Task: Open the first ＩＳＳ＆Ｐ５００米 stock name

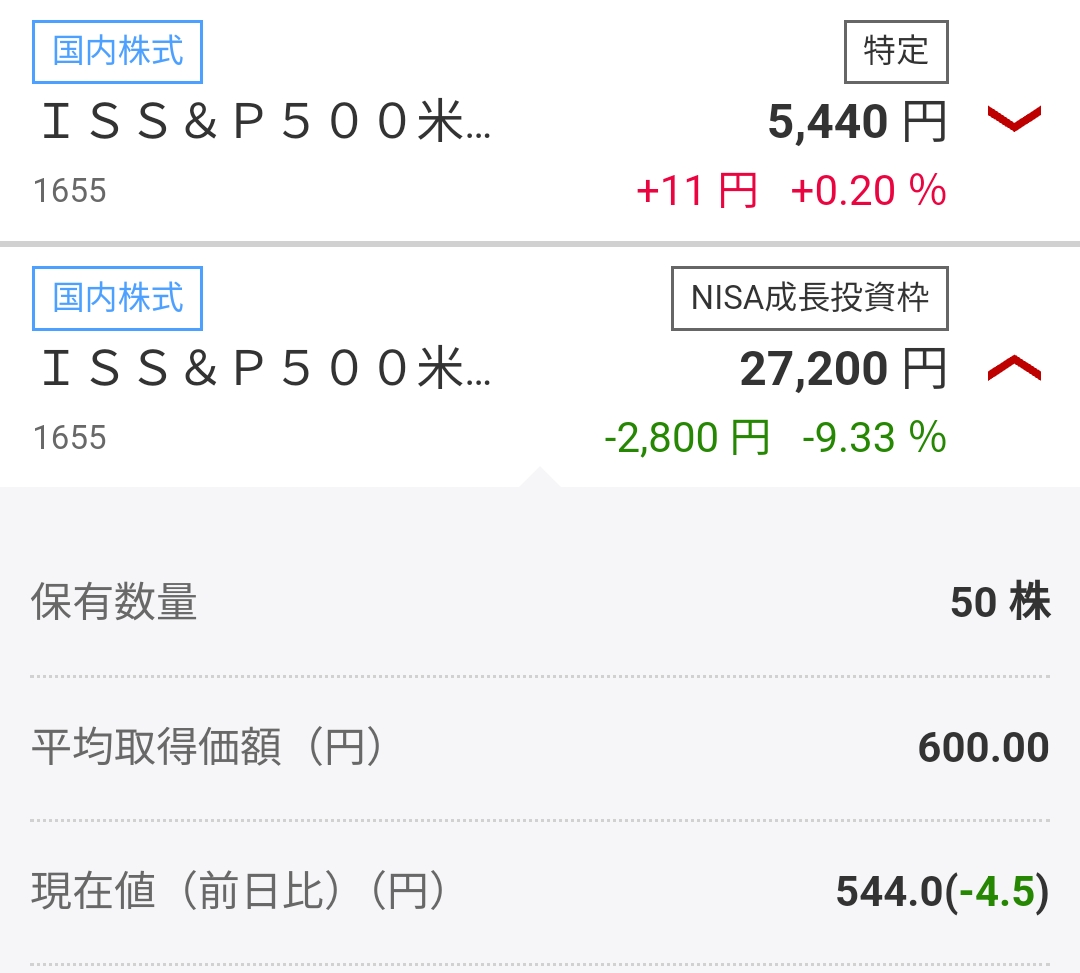Action: tap(267, 122)
